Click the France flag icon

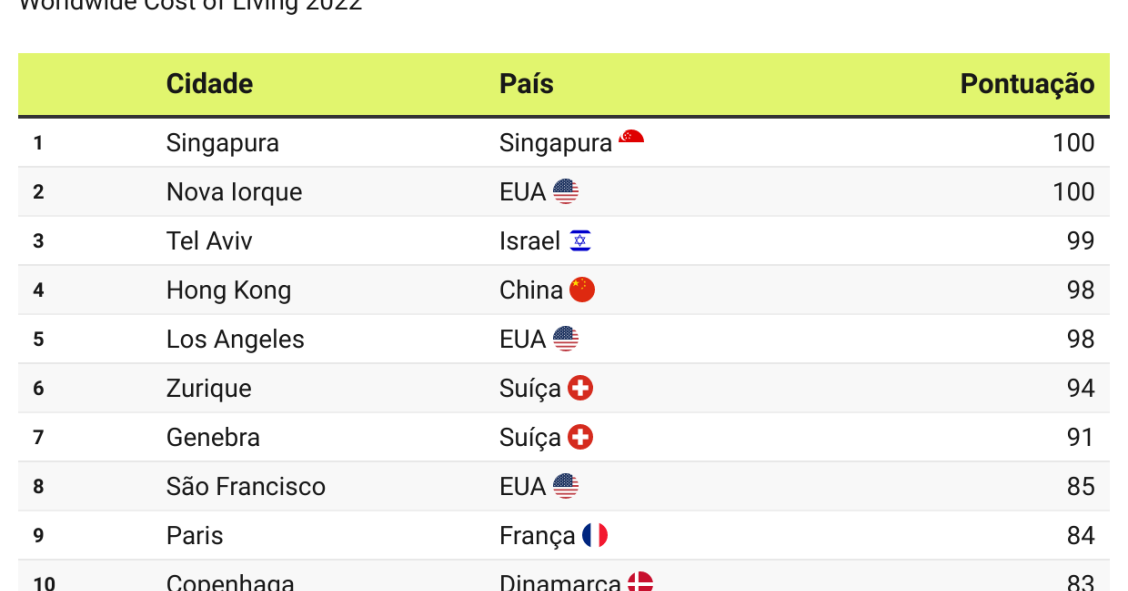click(595, 536)
